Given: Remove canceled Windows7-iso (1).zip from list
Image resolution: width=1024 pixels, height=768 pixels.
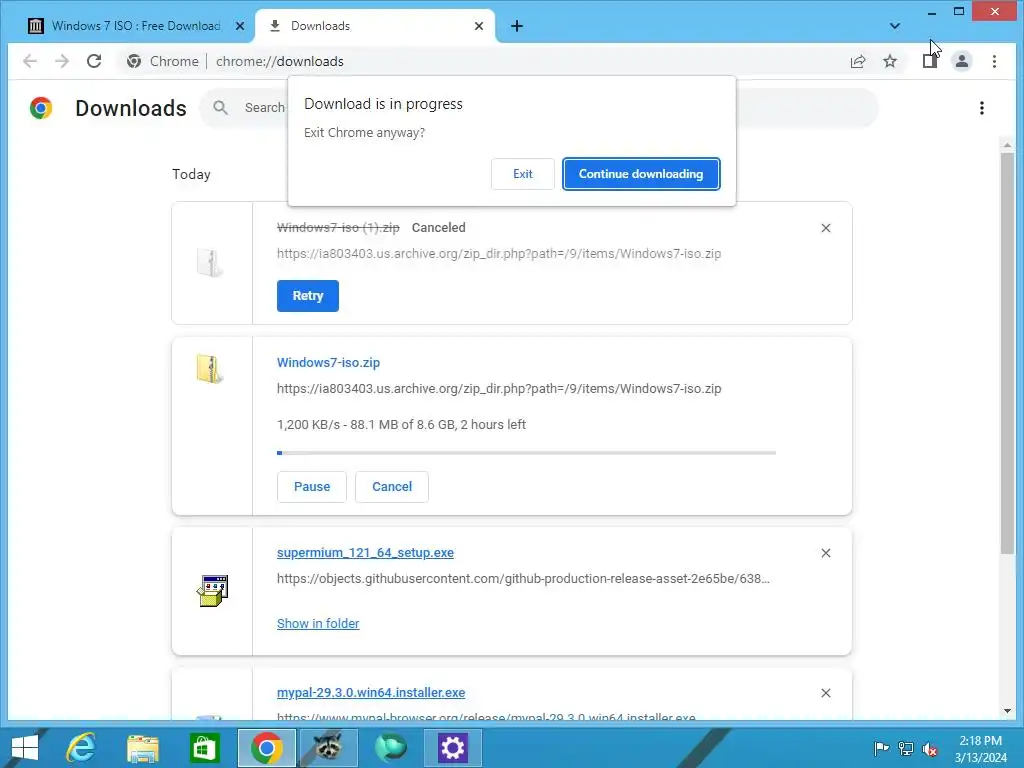Looking at the screenshot, I should (x=825, y=228).
